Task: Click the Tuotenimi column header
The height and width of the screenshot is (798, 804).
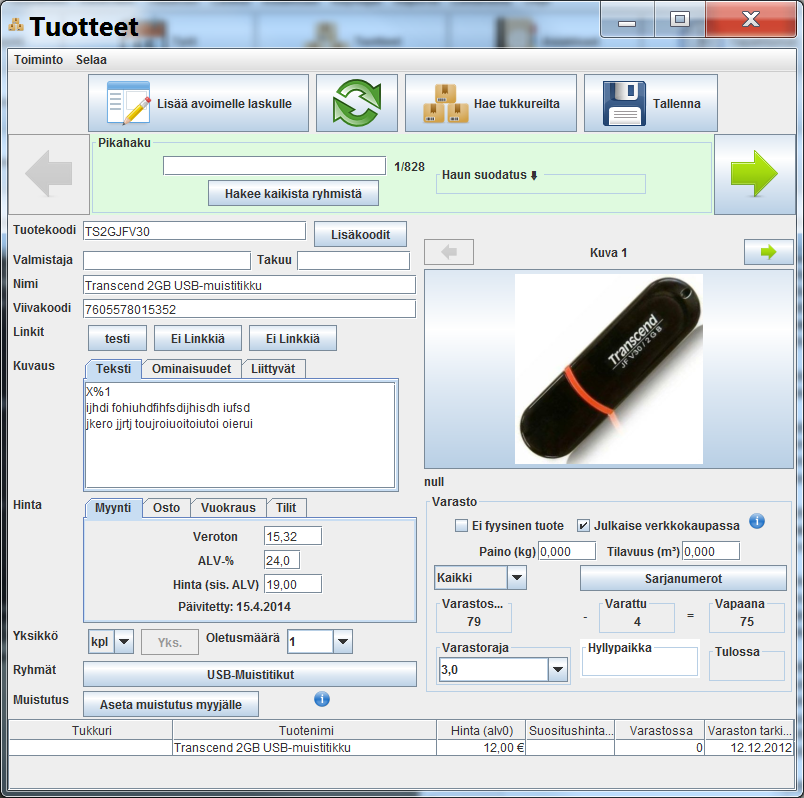Action: pos(306,730)
